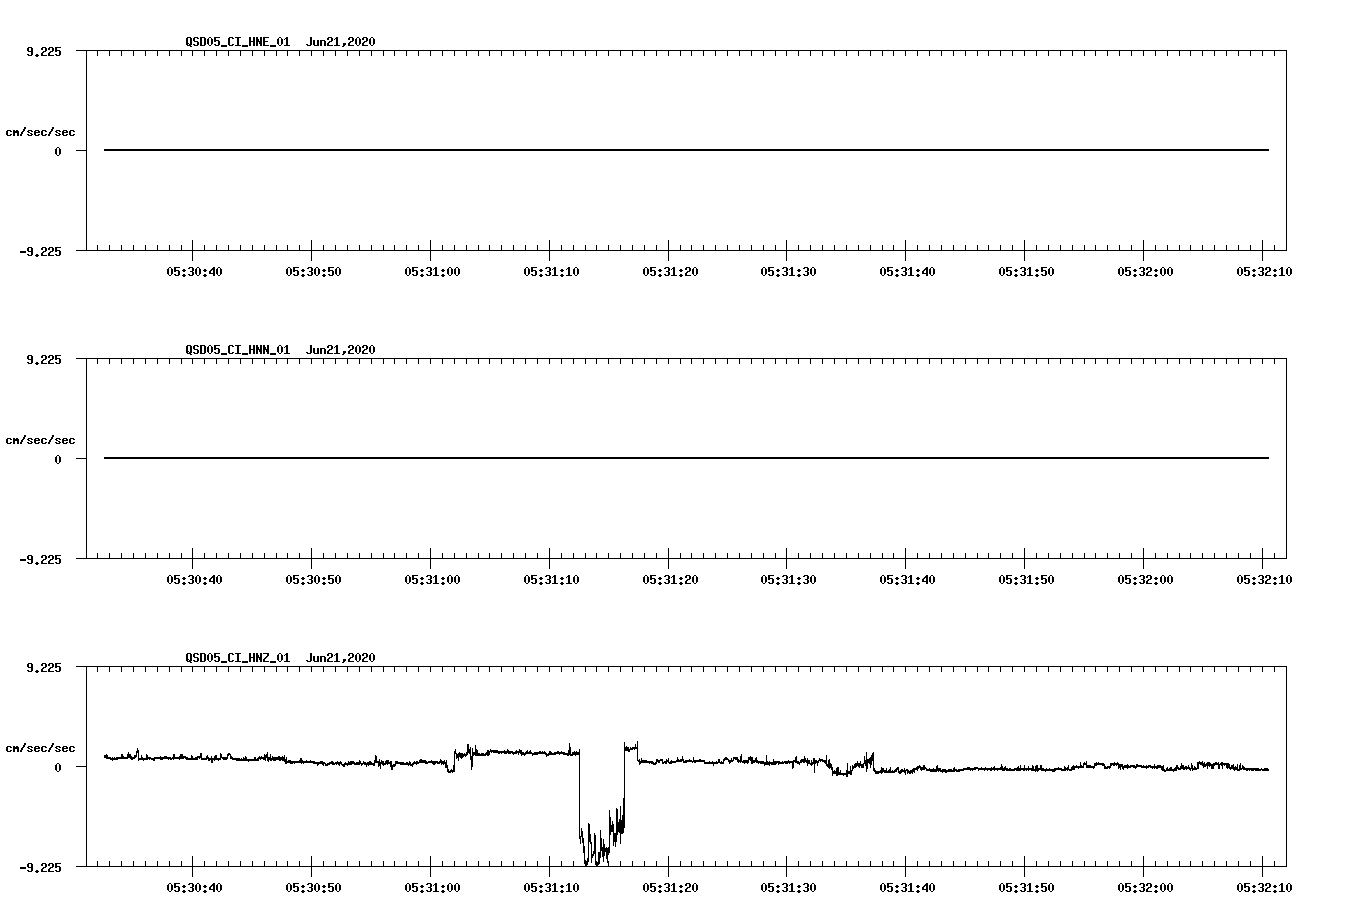Select the 05:31:10 time label under HNN plot
This screenshot has width=1358, height=924.
(x=551, y=580)
